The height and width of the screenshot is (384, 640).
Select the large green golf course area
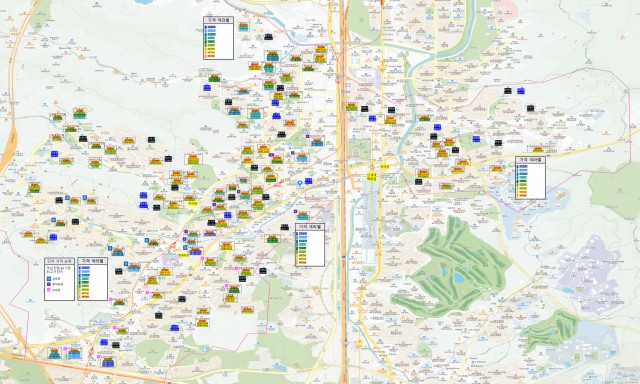point(451,267)
